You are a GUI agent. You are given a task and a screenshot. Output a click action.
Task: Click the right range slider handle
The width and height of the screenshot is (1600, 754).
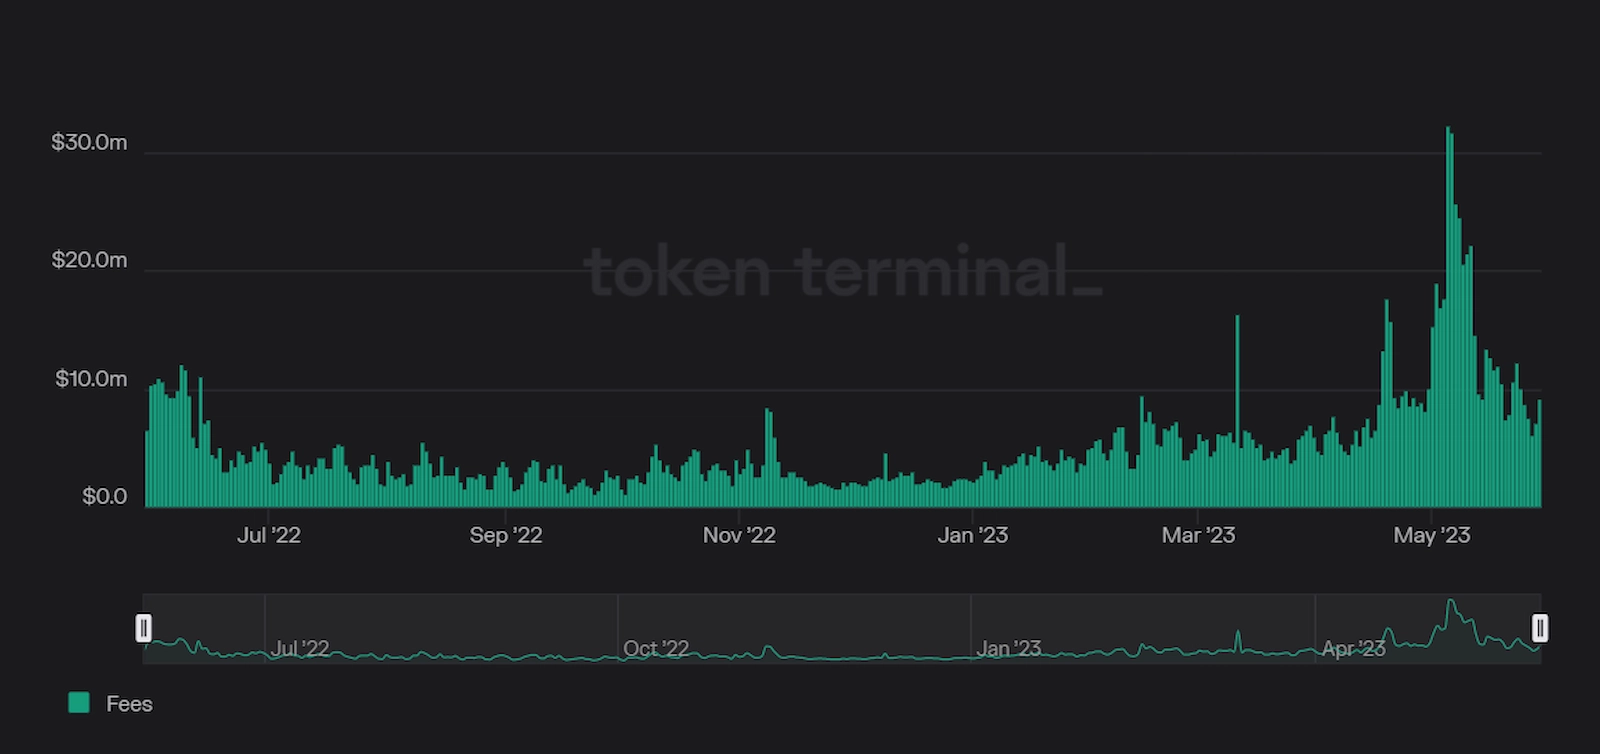[x=1540, y=628]
